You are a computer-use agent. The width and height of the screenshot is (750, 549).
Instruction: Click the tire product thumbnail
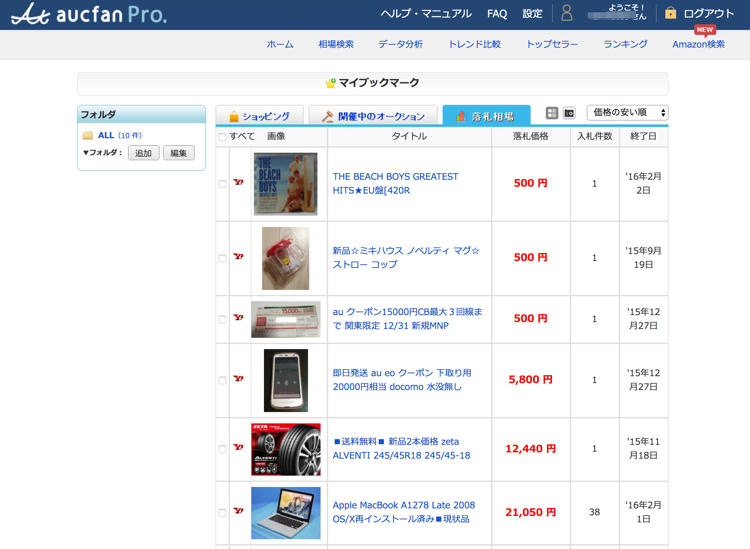(285, 449)
